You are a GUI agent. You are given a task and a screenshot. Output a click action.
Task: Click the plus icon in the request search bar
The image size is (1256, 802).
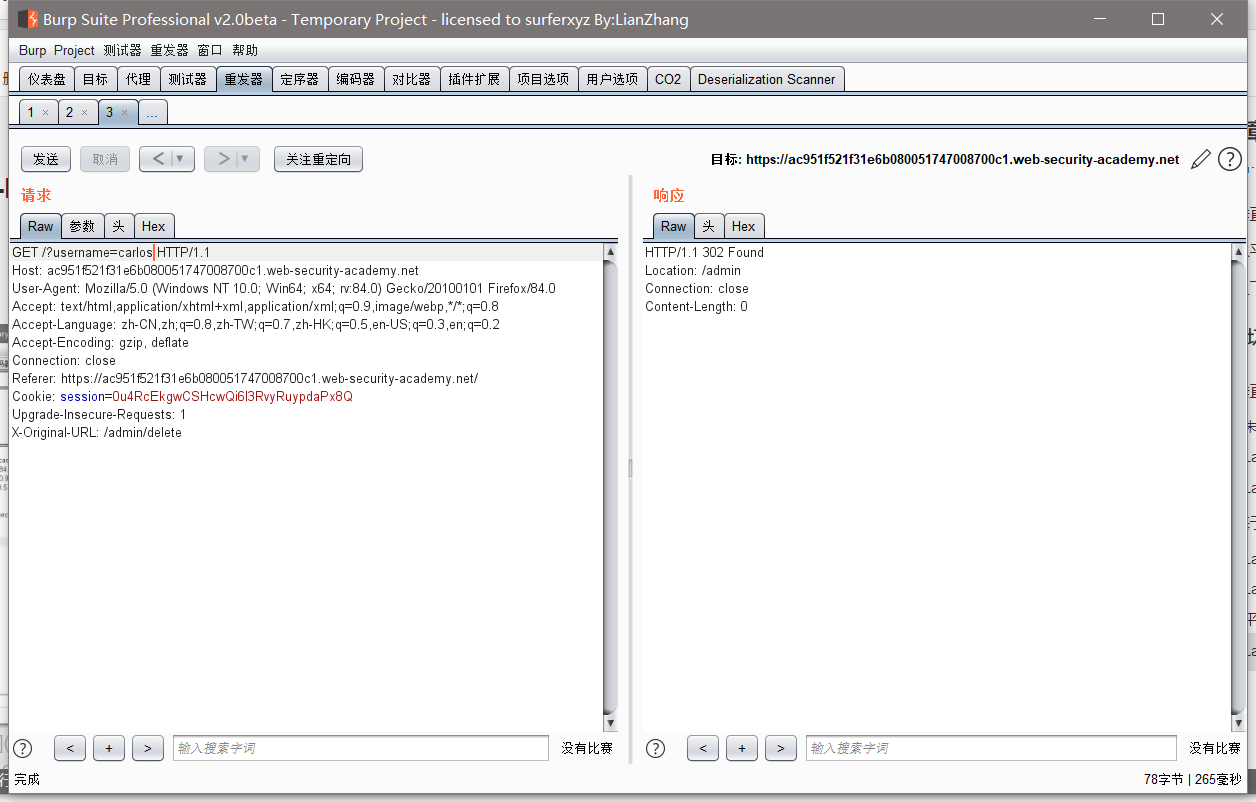(x=108, y=748)
